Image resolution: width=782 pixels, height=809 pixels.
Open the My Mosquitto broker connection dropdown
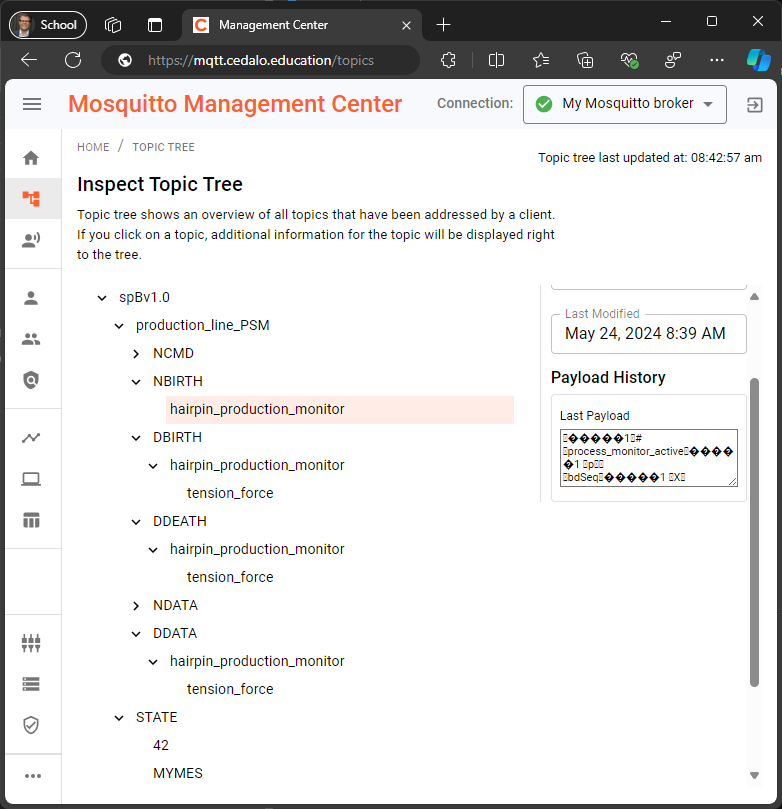(625, 104)
